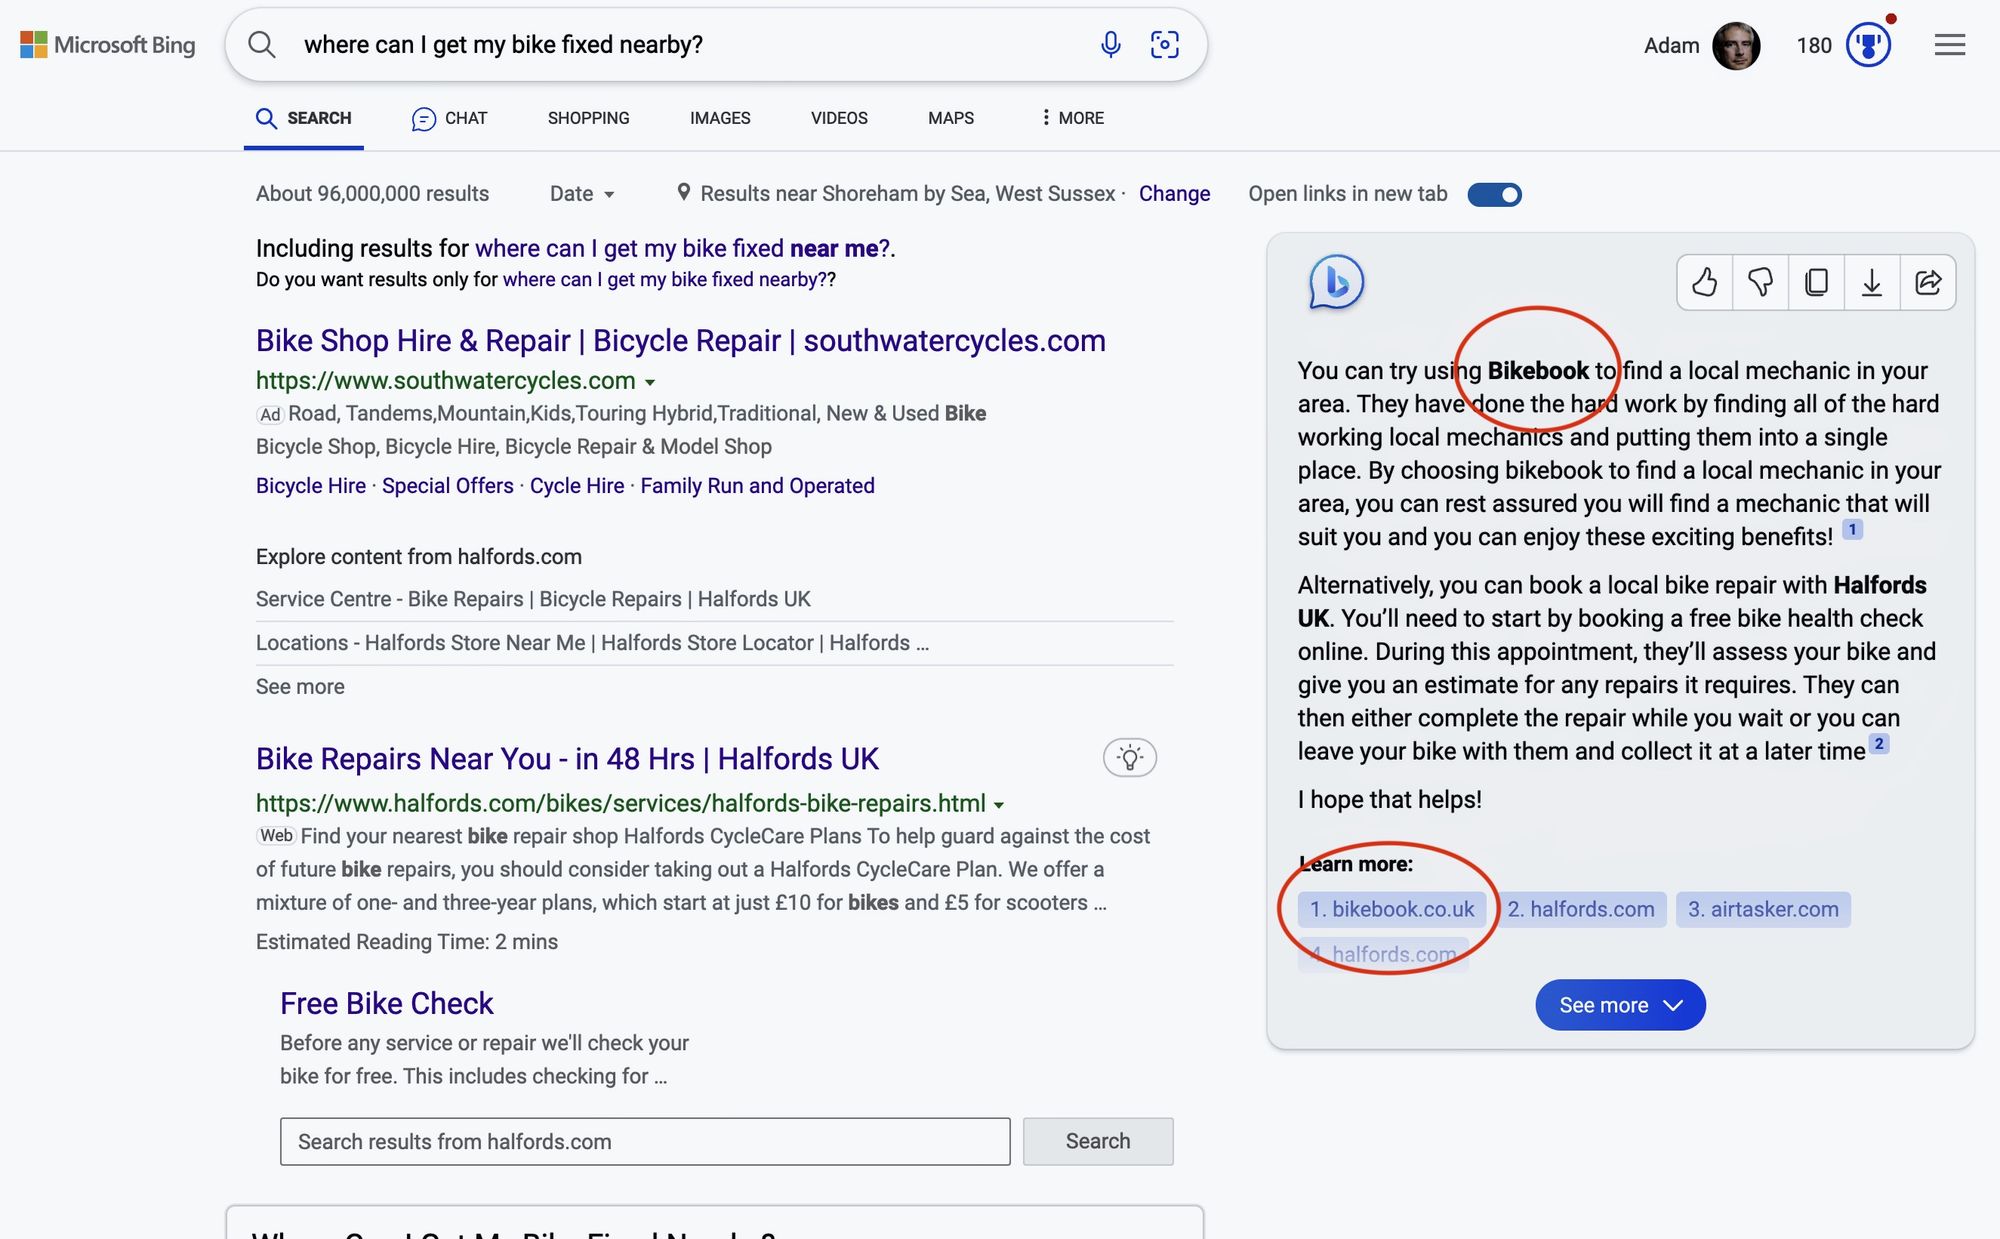Give the chat answer a thumbs down
This screenshot has width=2000, height=1239.
[1760, 283]
